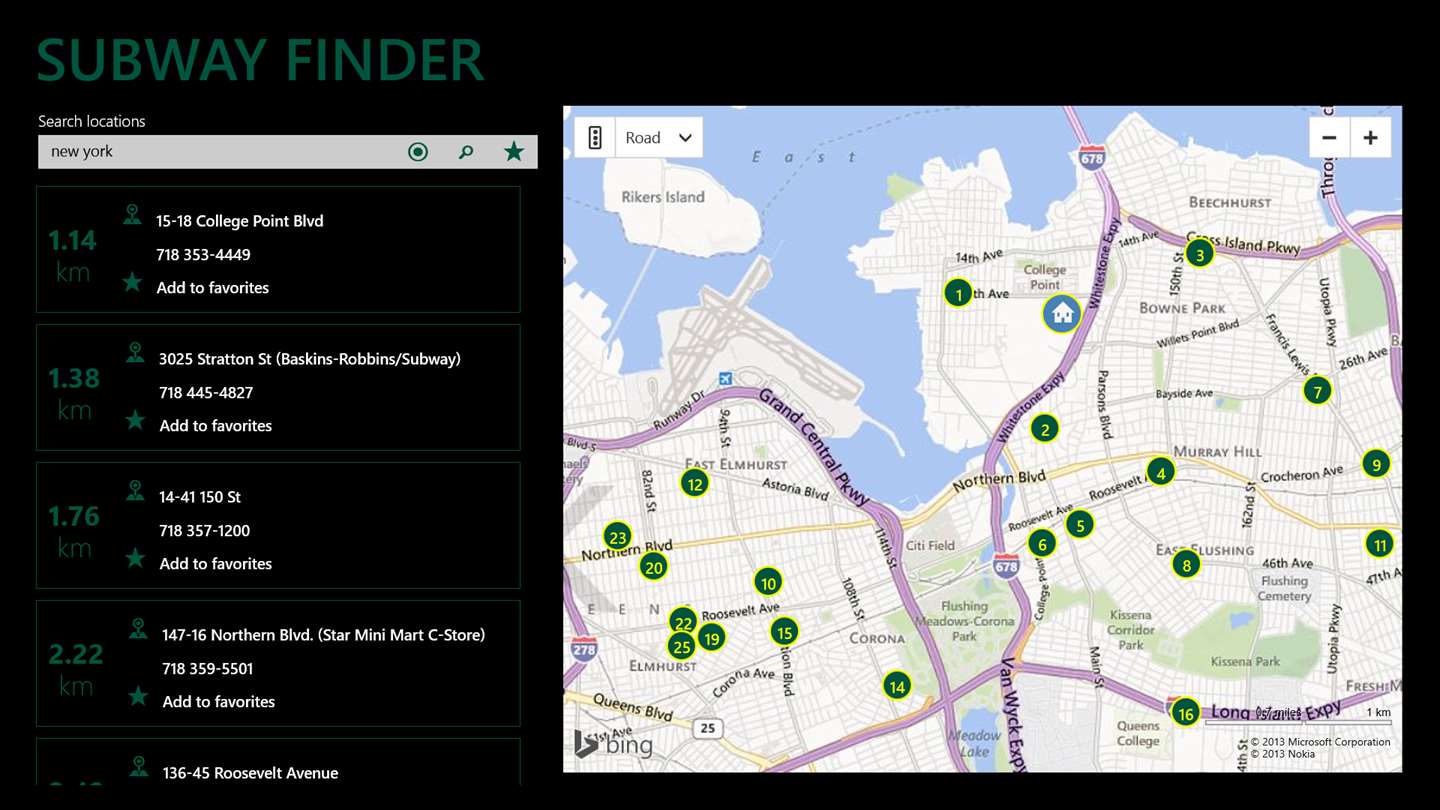Select map pin number 1
Image resolution: width=1440 pixels, height=810 pixels.
coord(959,293)
